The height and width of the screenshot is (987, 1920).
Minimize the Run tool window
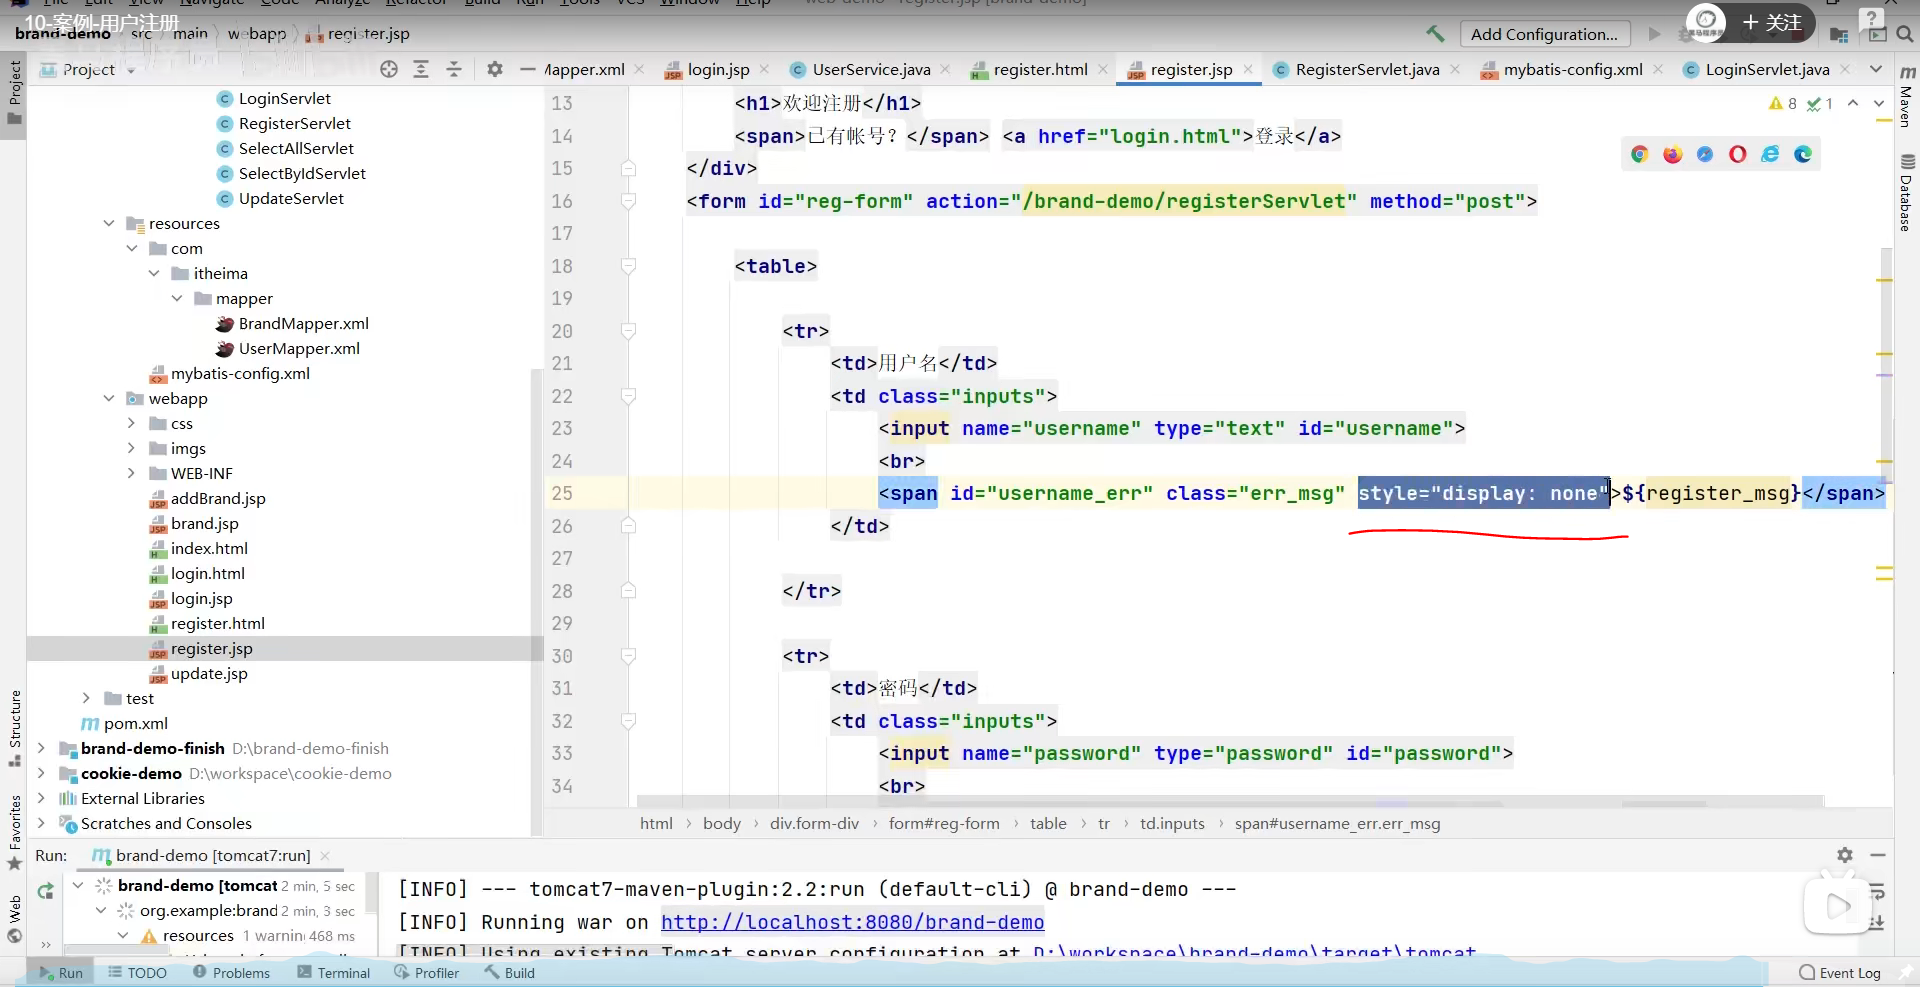tap(1878, 855)
